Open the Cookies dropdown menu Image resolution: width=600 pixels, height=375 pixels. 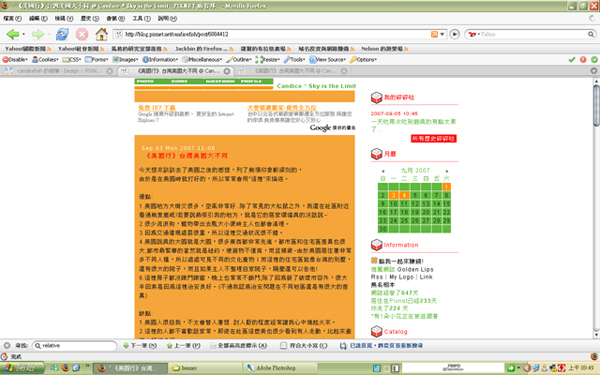[45, 59]
